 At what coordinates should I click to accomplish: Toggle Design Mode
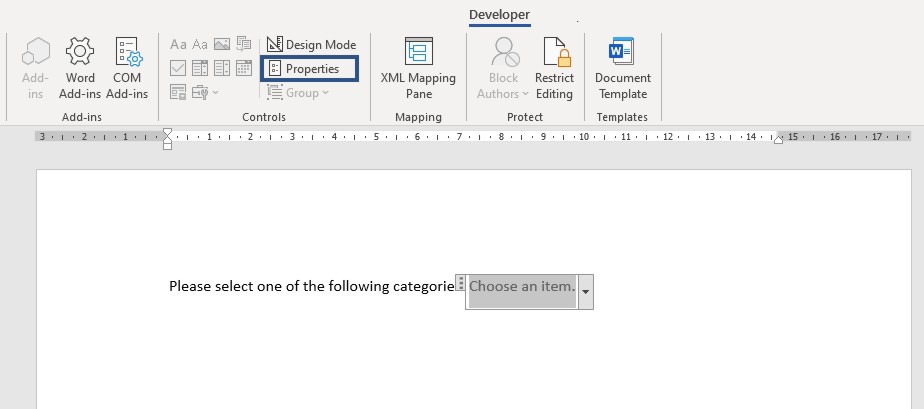tap(311, 45)
